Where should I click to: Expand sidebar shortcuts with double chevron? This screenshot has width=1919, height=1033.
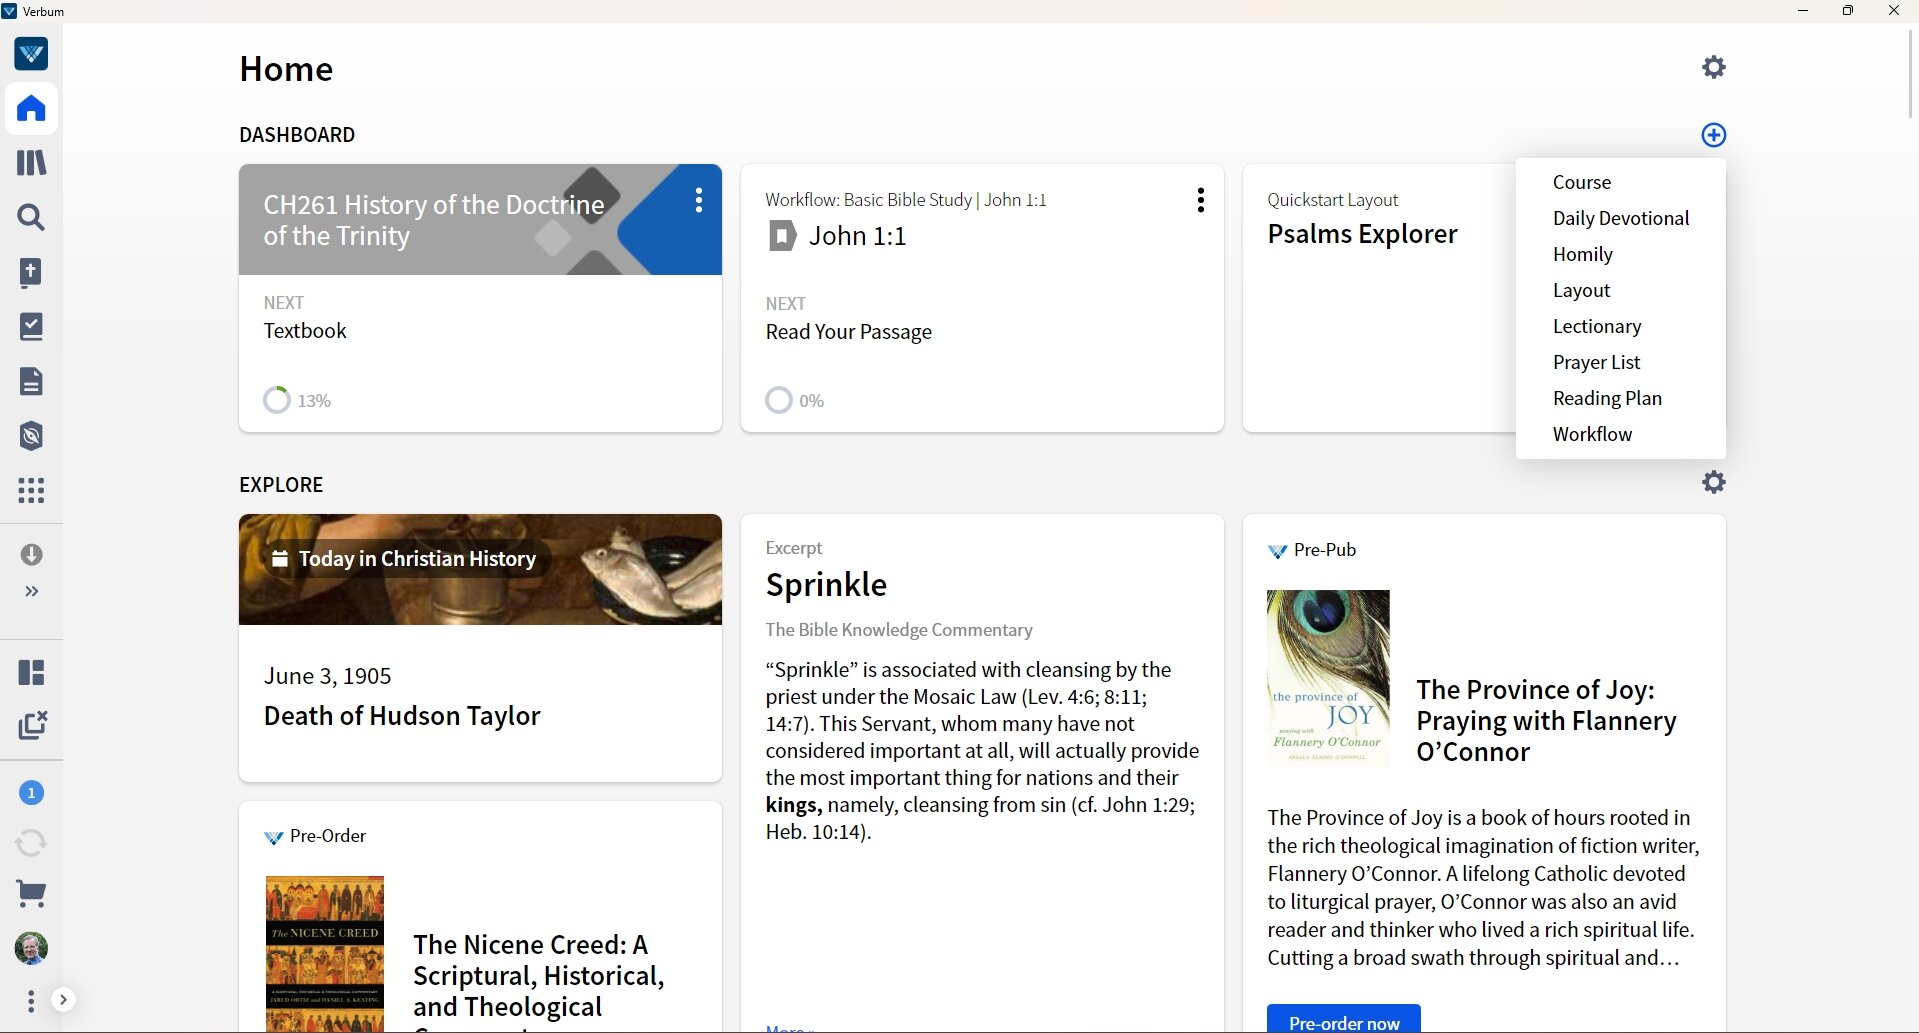(x=31, y=591)
